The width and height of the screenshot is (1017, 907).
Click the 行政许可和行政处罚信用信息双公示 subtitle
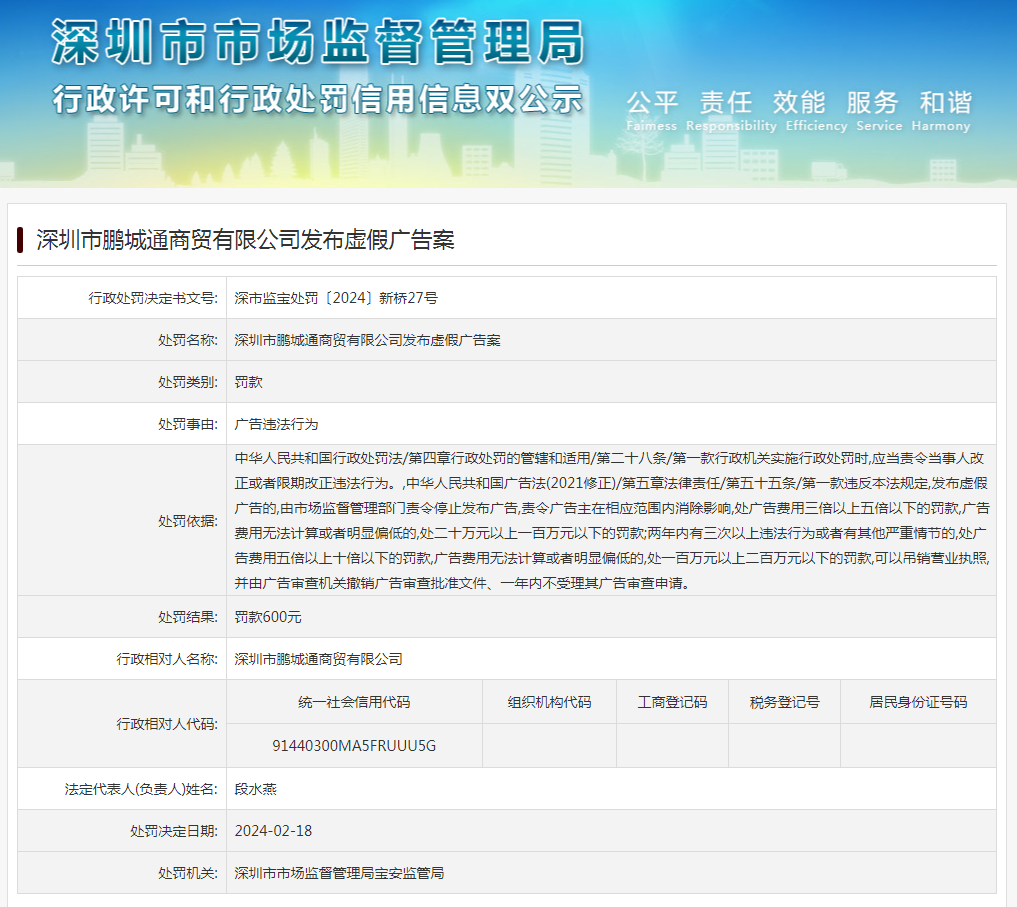[x=318, y=99]
